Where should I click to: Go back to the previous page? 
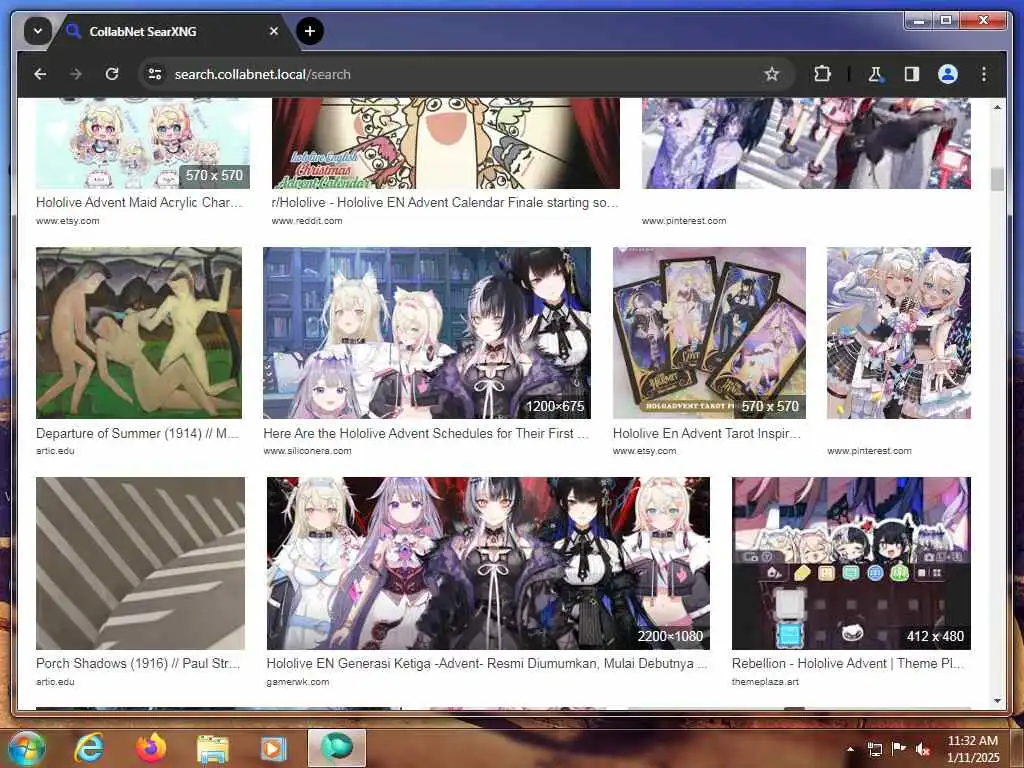click(x=40, y=74)
